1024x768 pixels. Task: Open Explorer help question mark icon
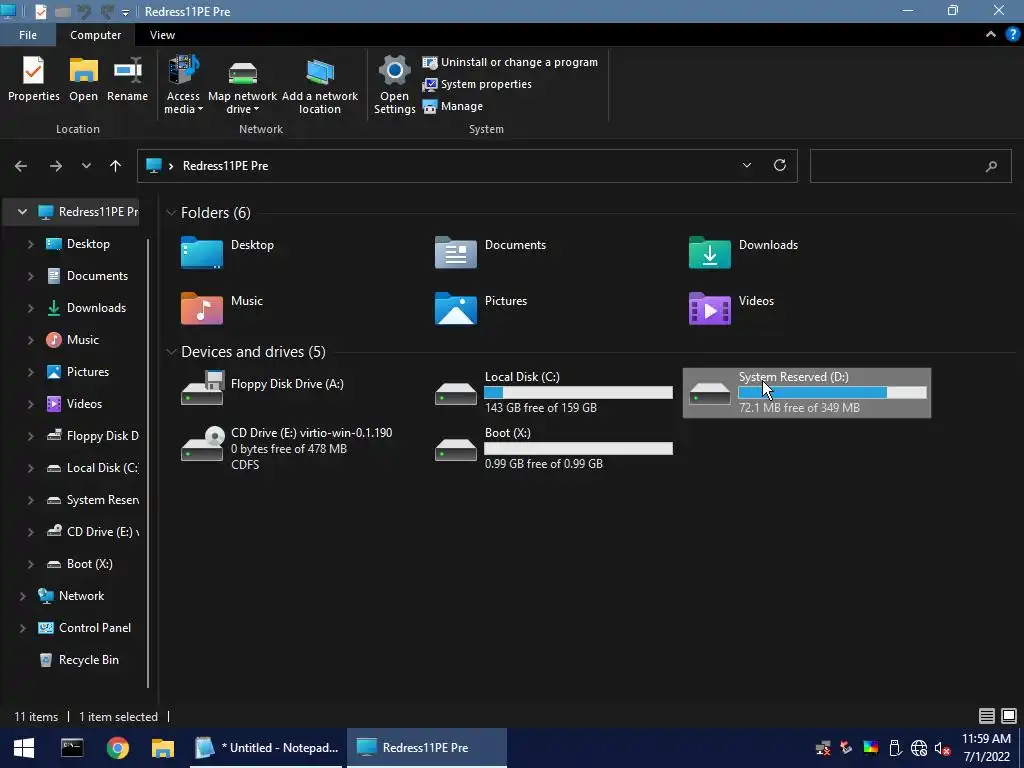click(x=1012, y=35)
